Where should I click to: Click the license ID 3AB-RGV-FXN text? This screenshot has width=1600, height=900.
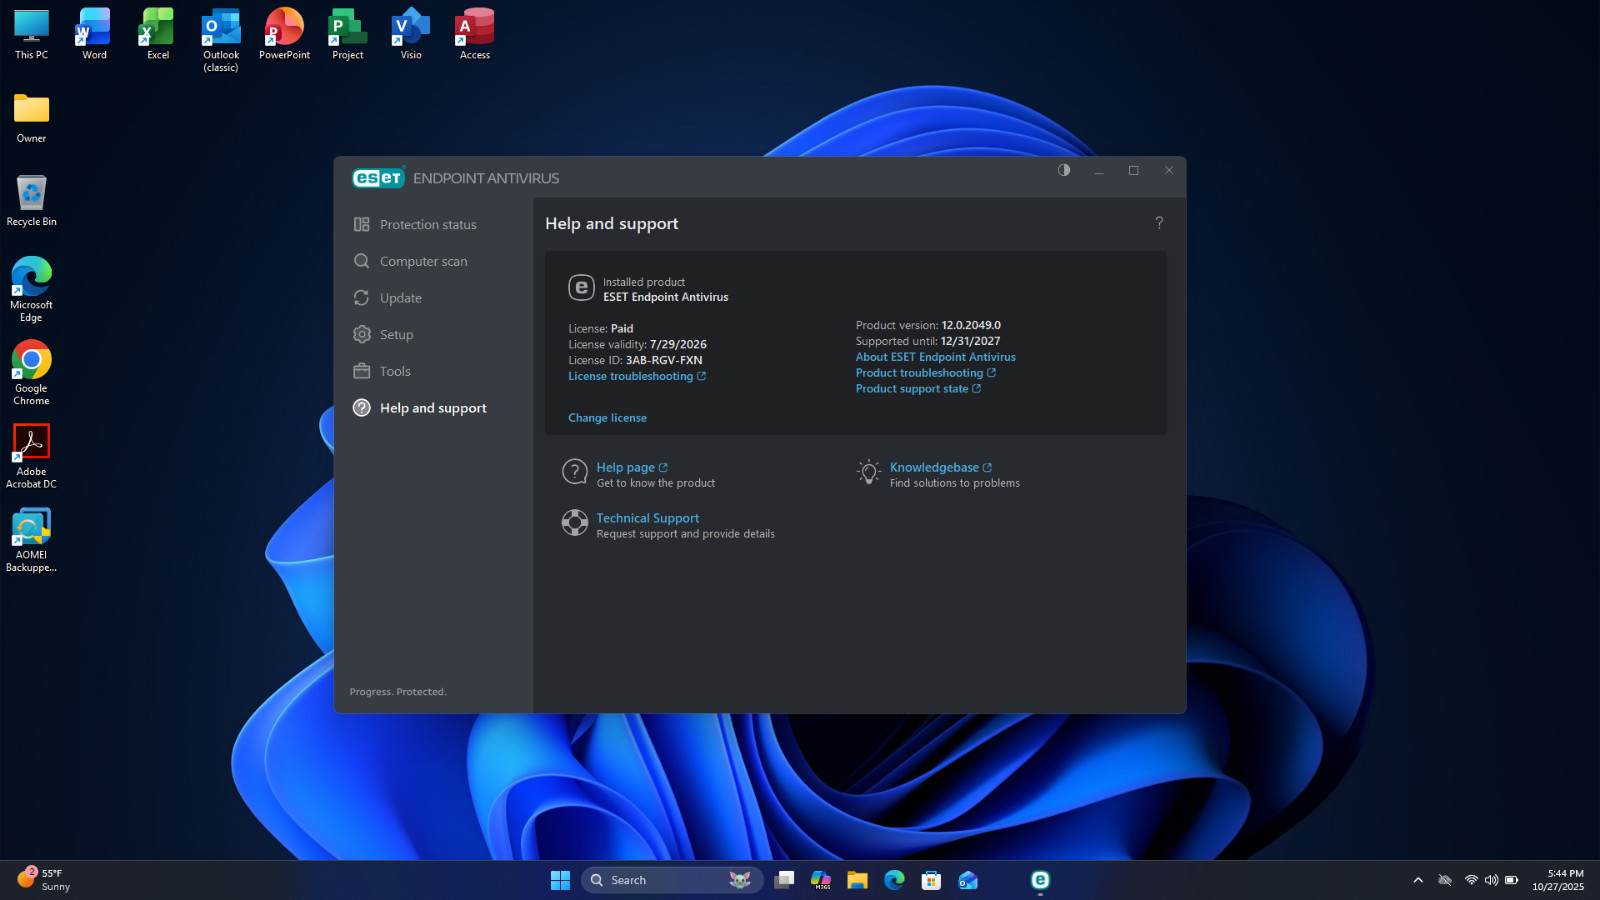[664, 360]
